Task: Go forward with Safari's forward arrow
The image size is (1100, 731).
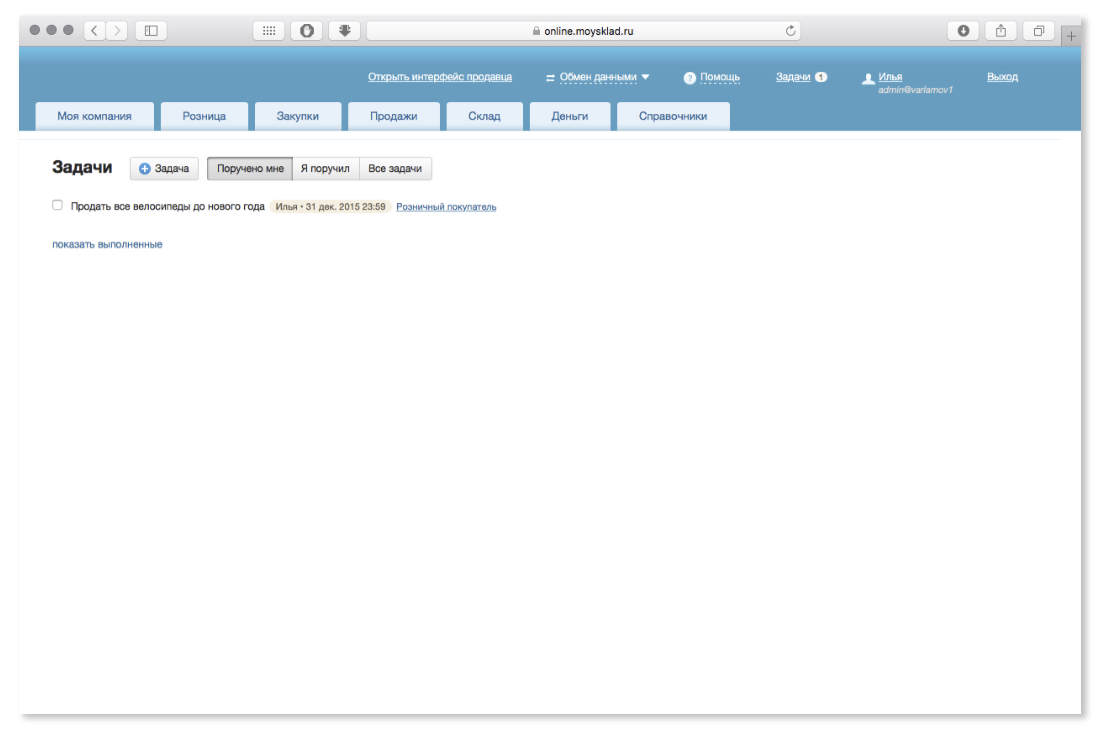Action: [x=117, y=31]
